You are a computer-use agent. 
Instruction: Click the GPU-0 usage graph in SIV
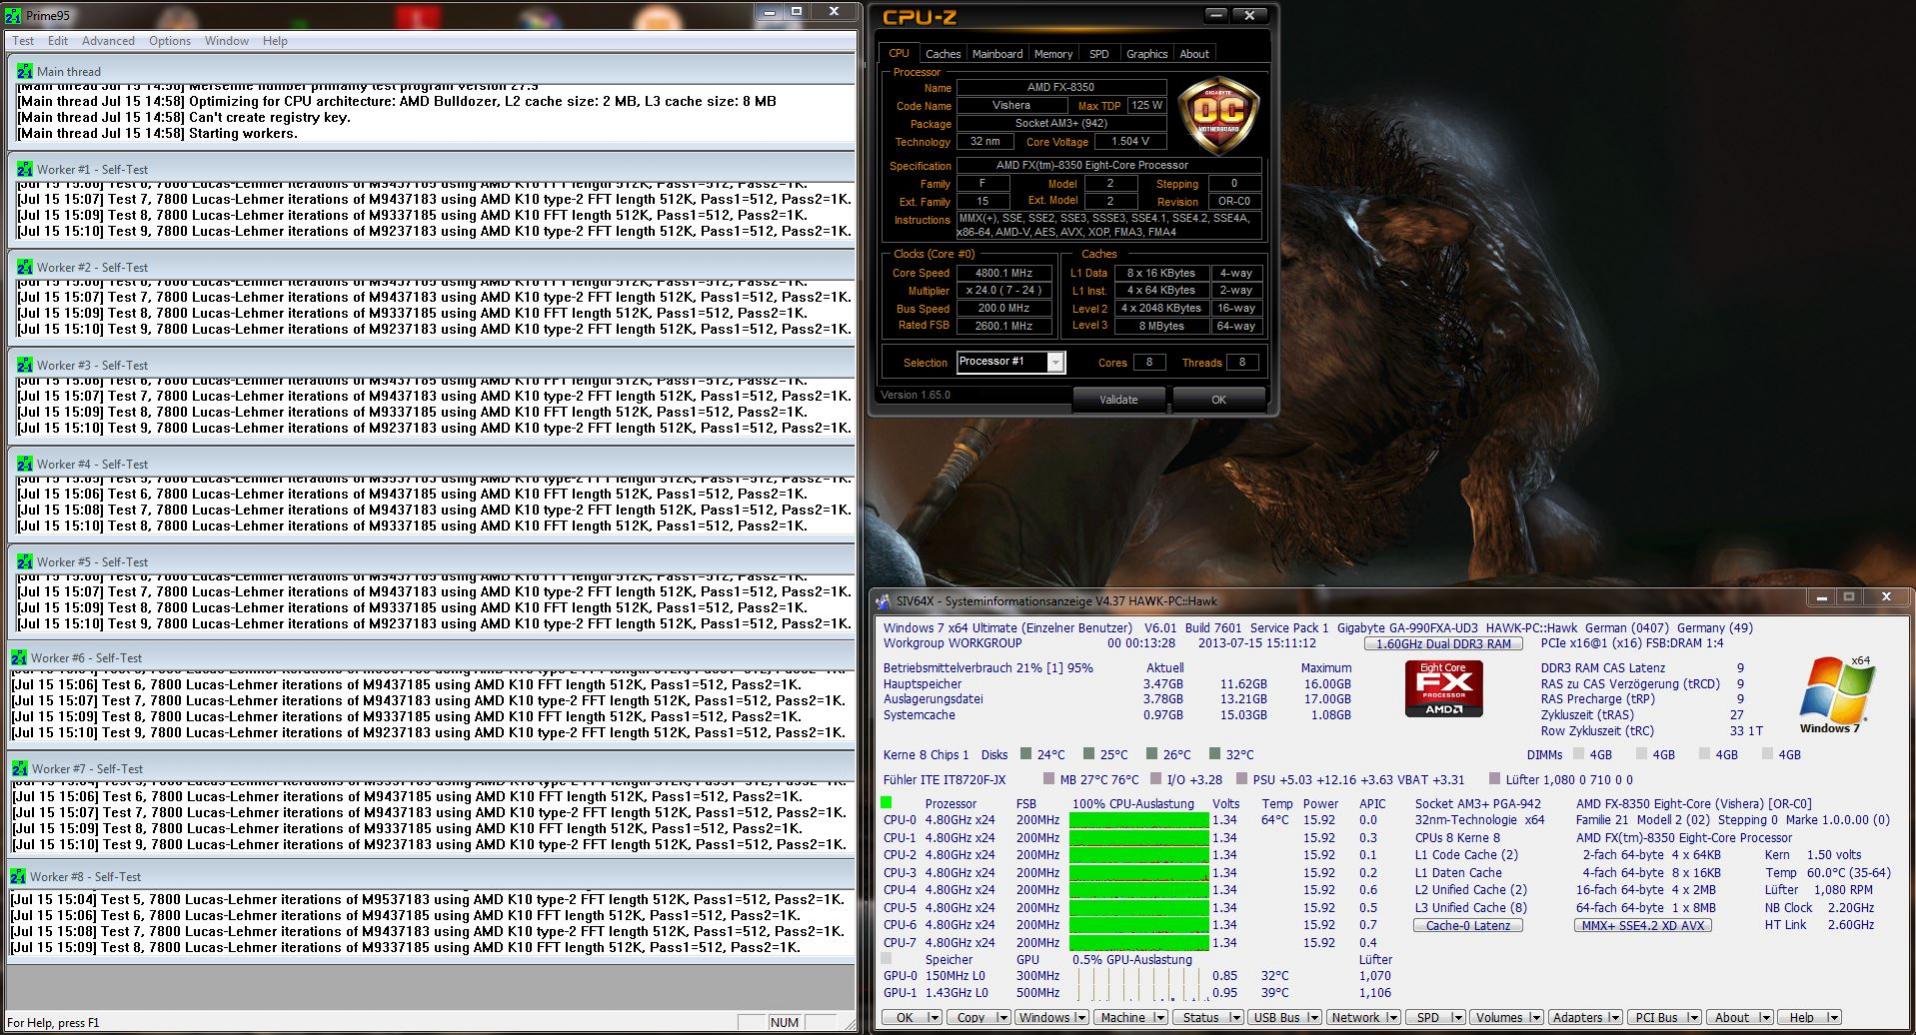1139,975
